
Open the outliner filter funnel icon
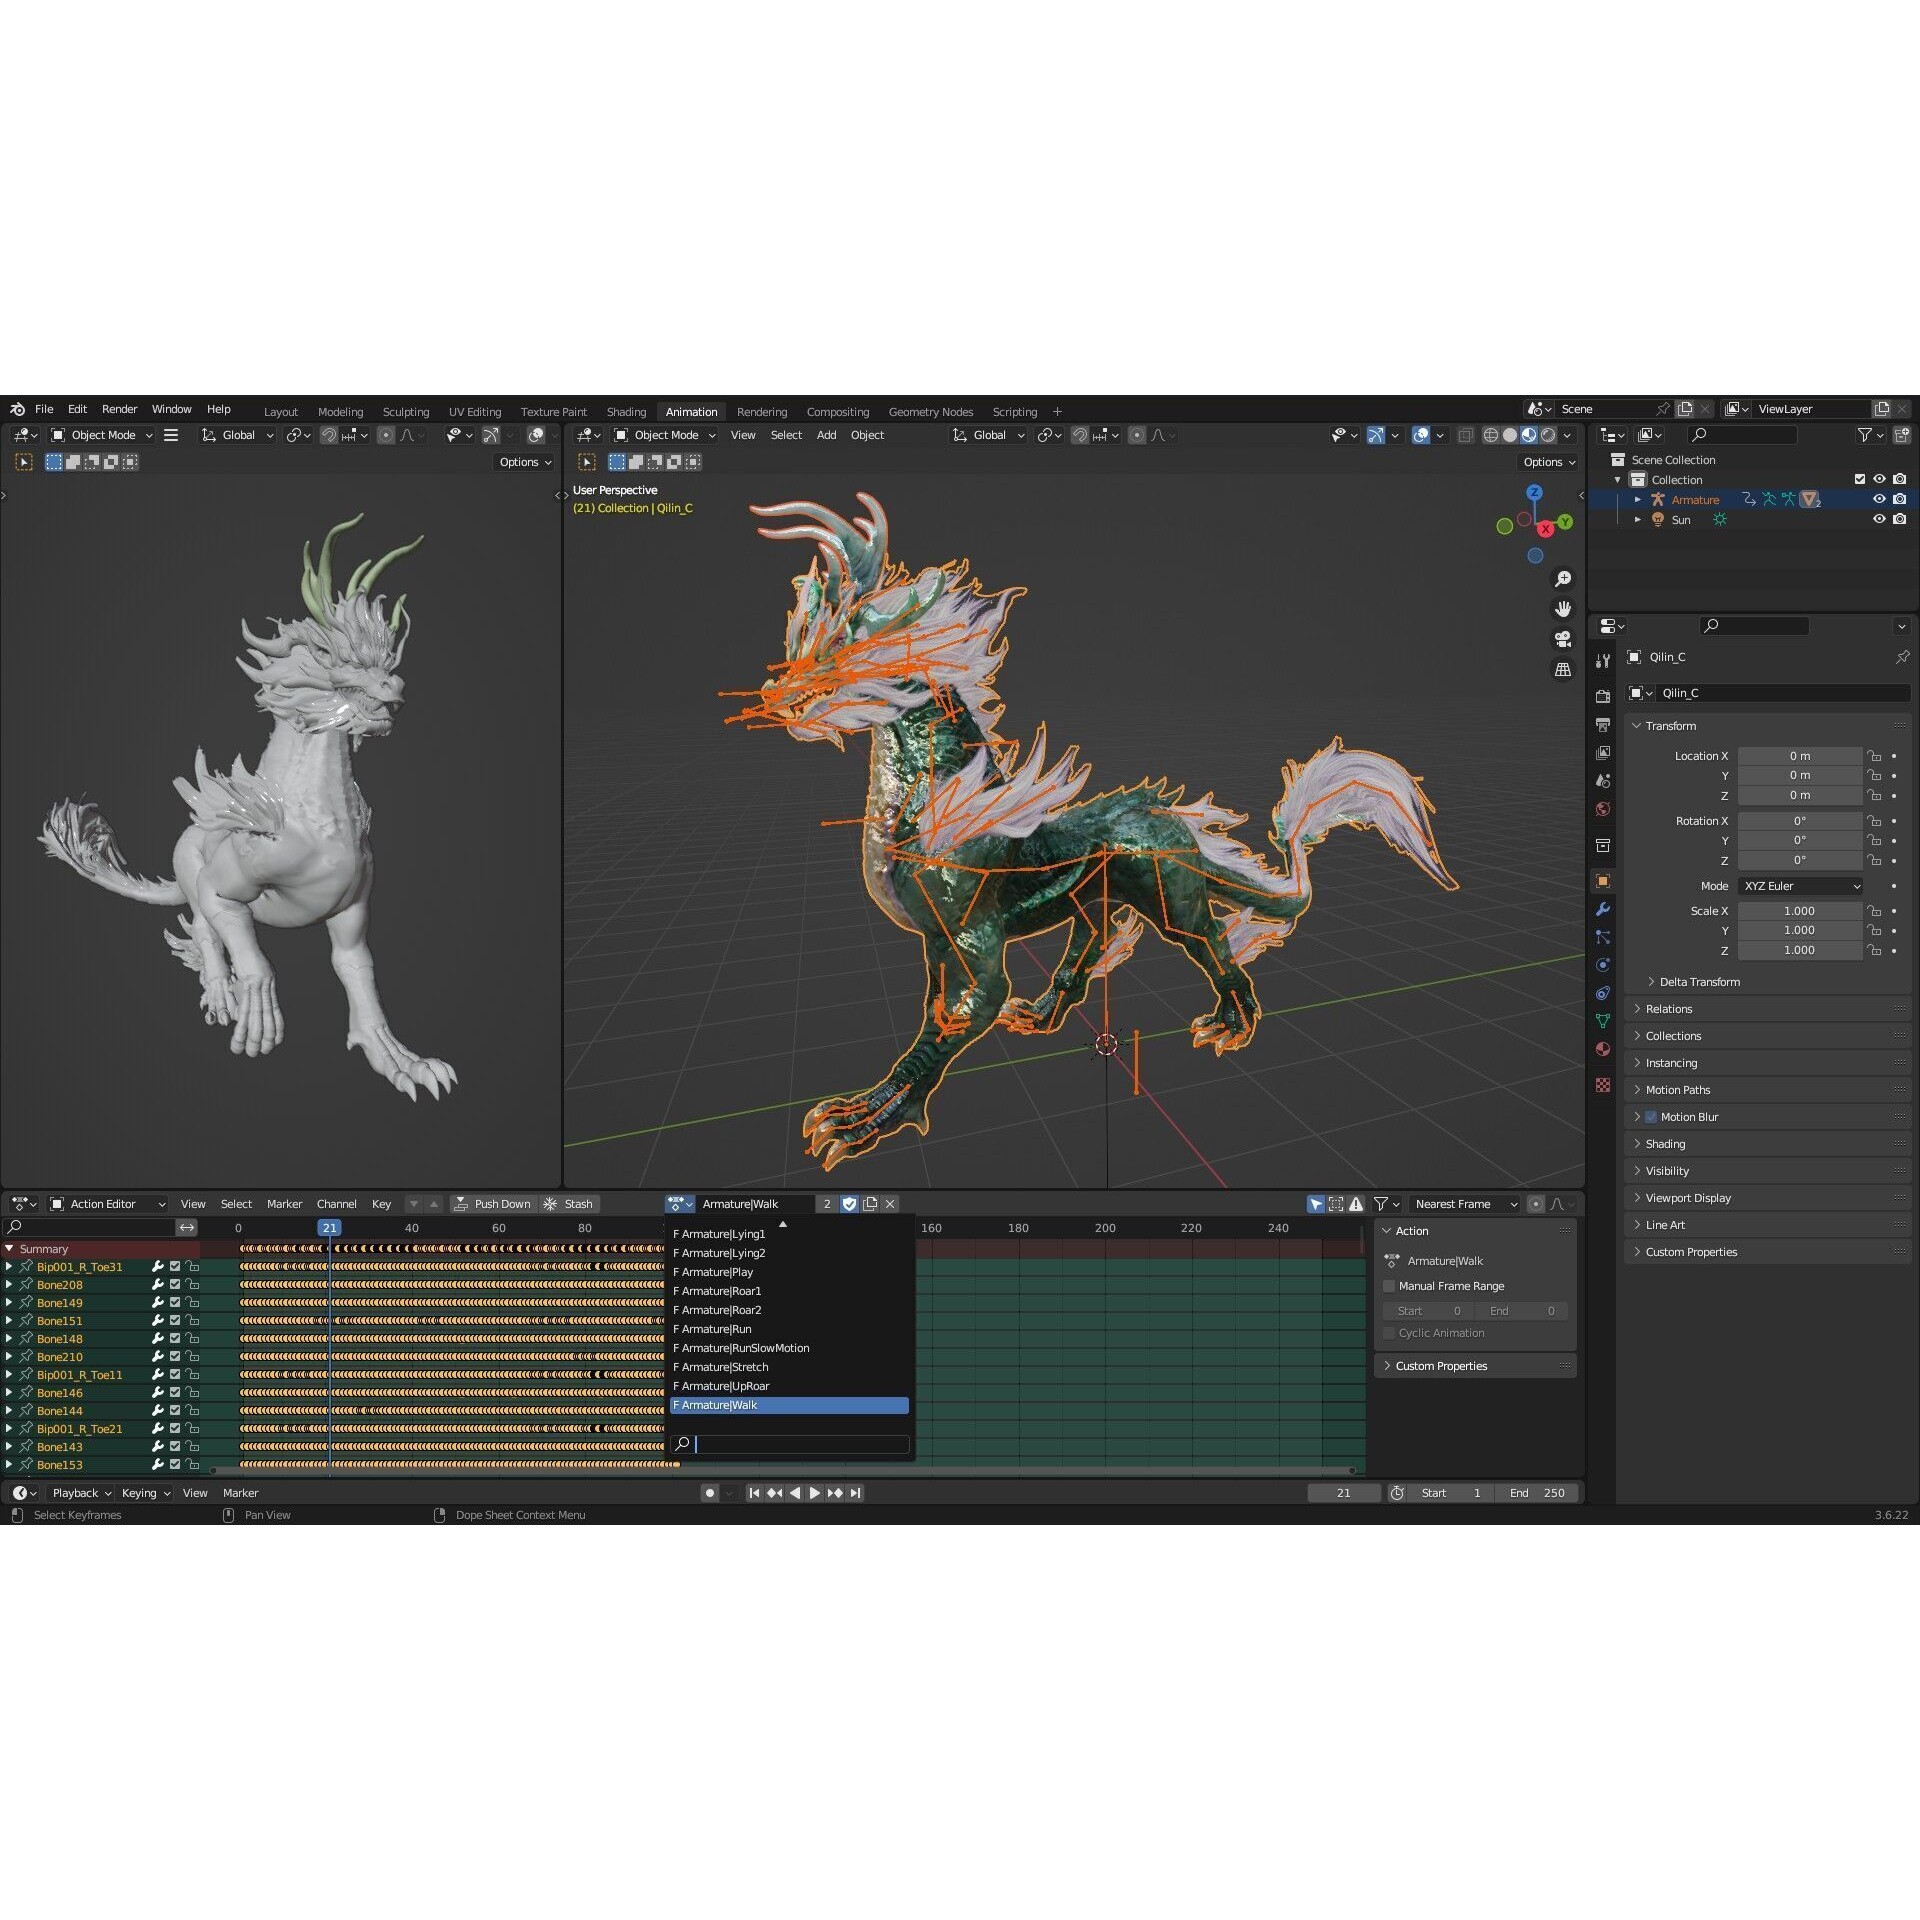point(1866,435)
